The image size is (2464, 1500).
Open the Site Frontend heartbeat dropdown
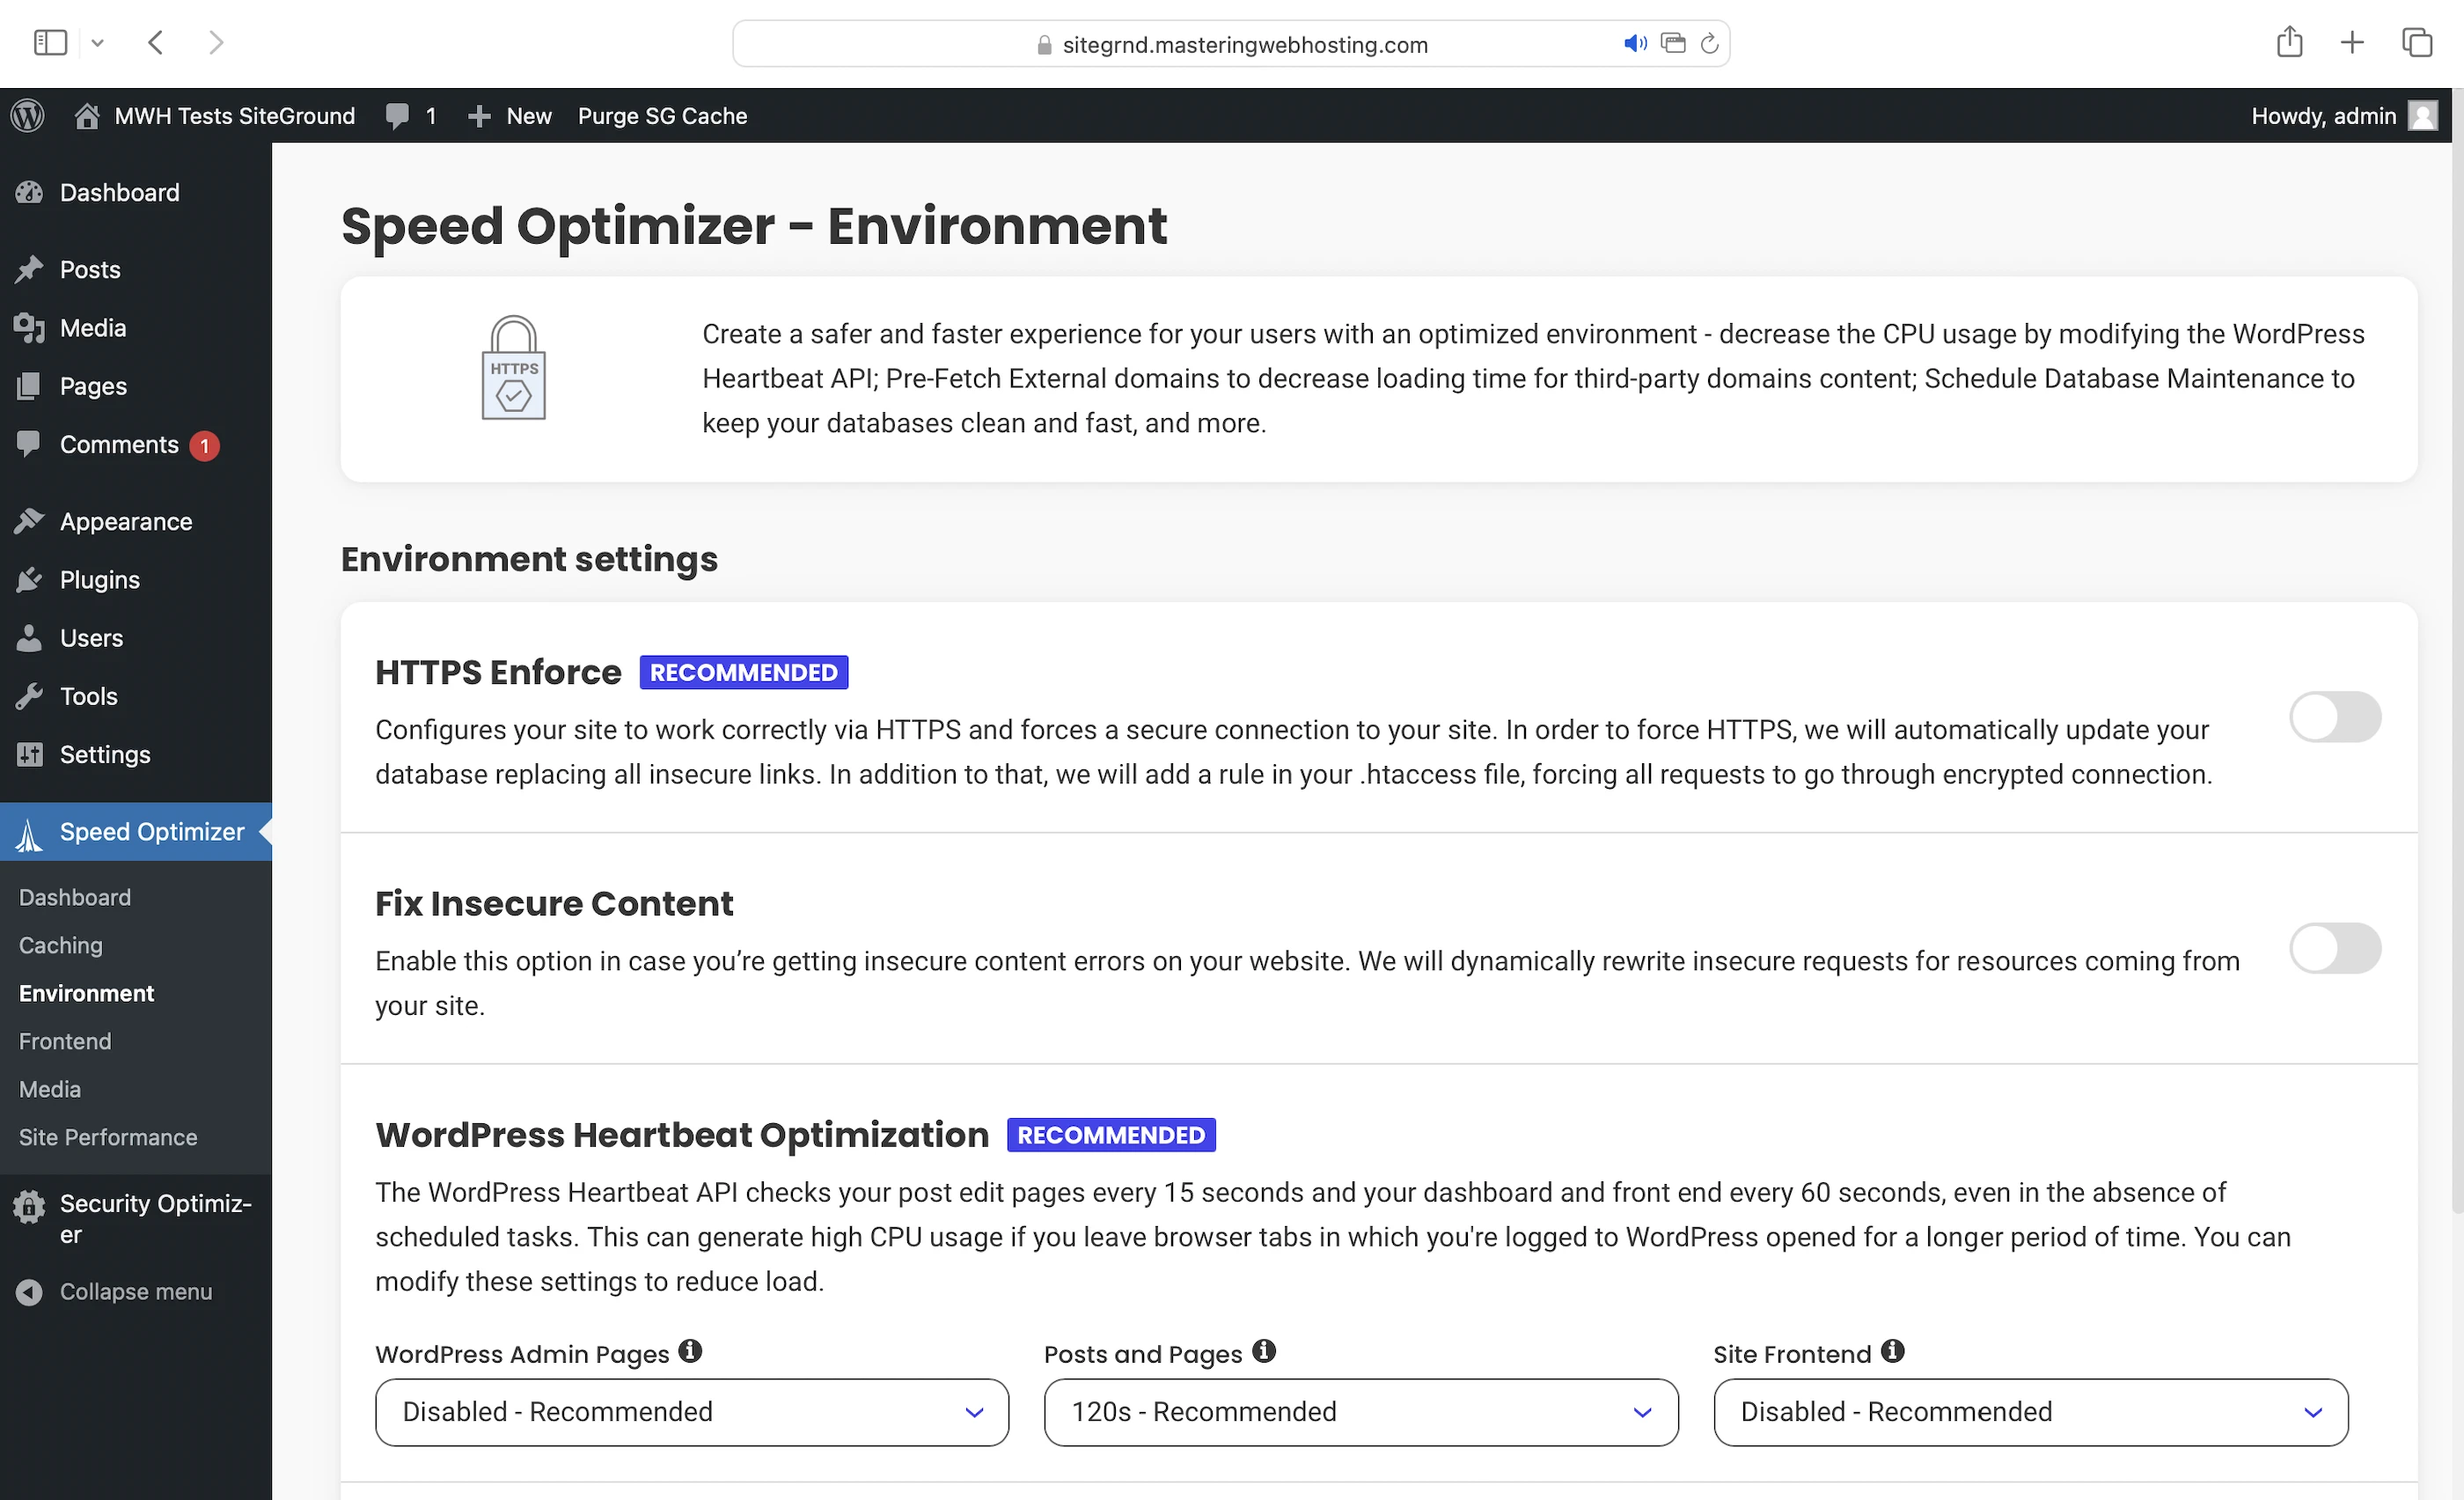tap(2030, 1412)
